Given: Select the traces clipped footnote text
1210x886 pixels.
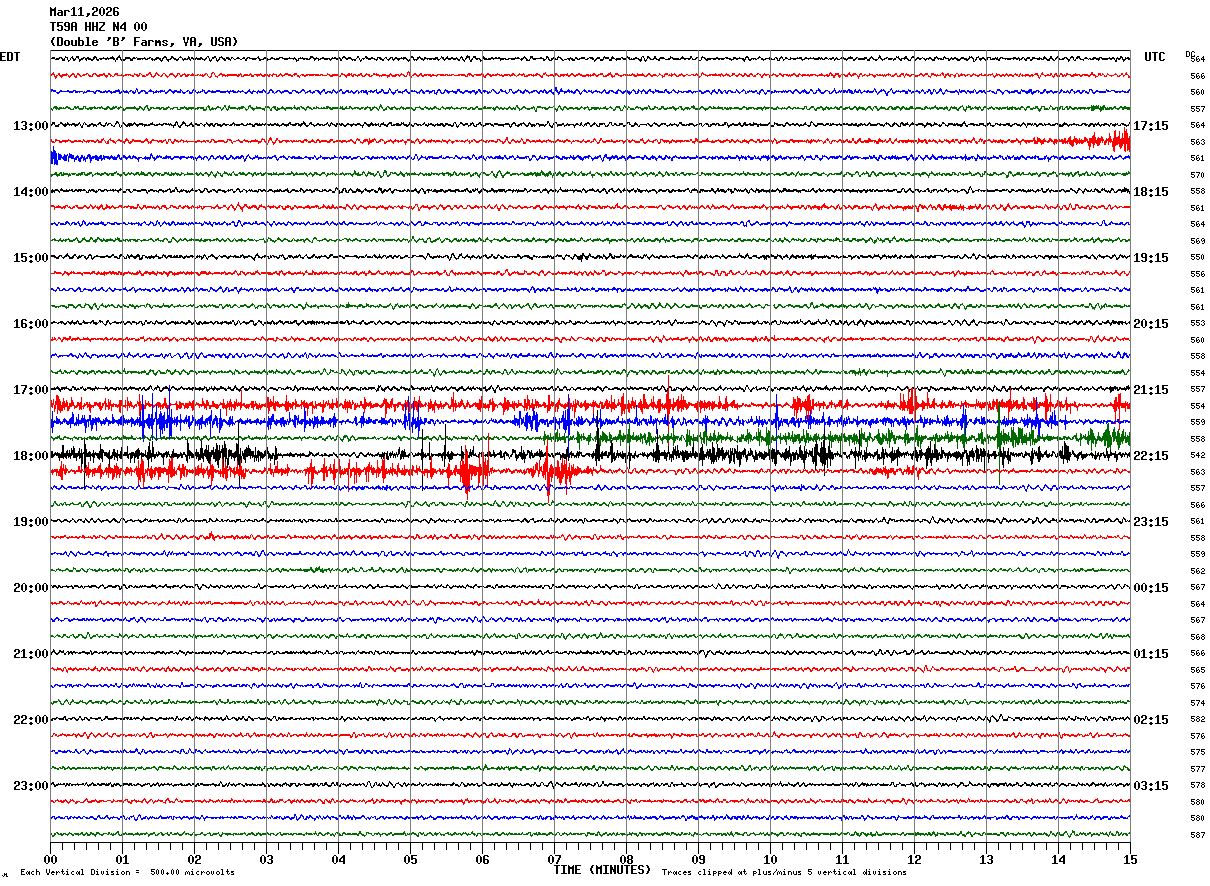Looking at the screenshot, I should [x=784, y=873].
